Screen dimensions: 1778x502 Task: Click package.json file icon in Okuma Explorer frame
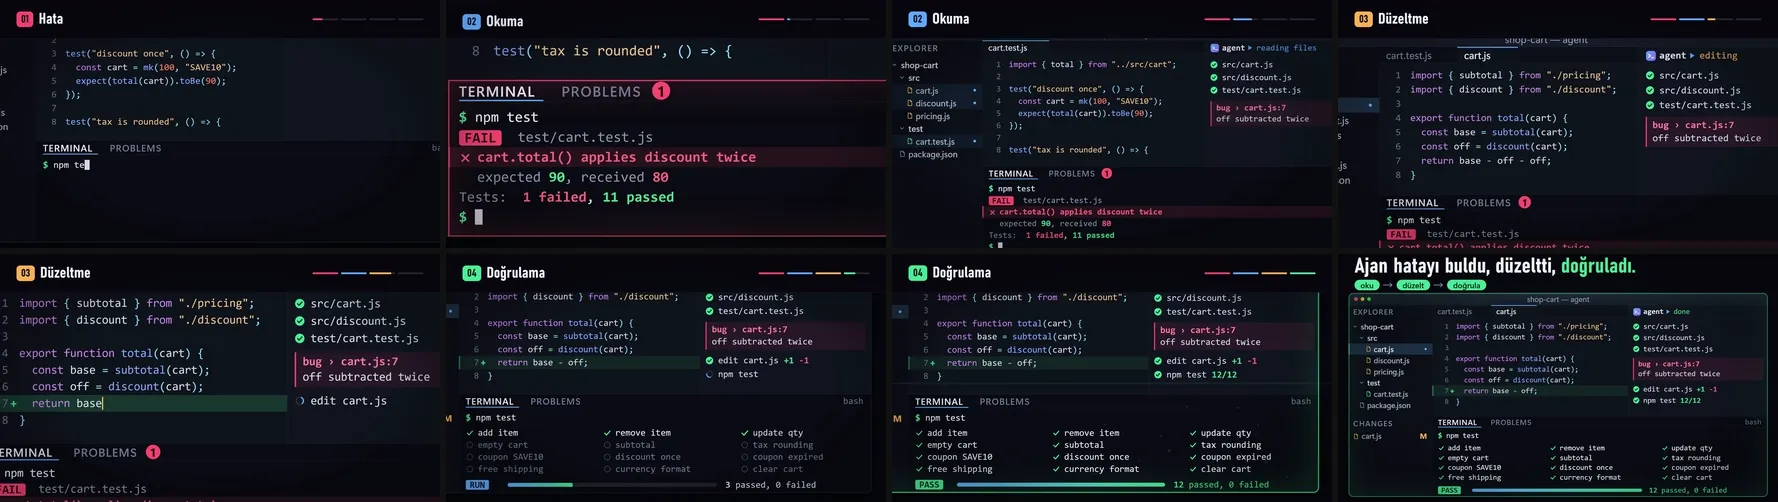coord(903,155)
